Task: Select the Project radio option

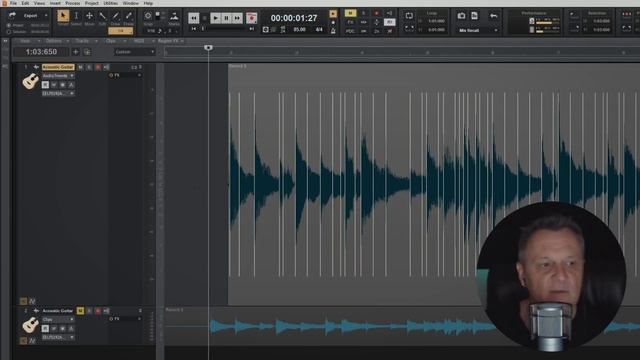Action: (9, 25)
